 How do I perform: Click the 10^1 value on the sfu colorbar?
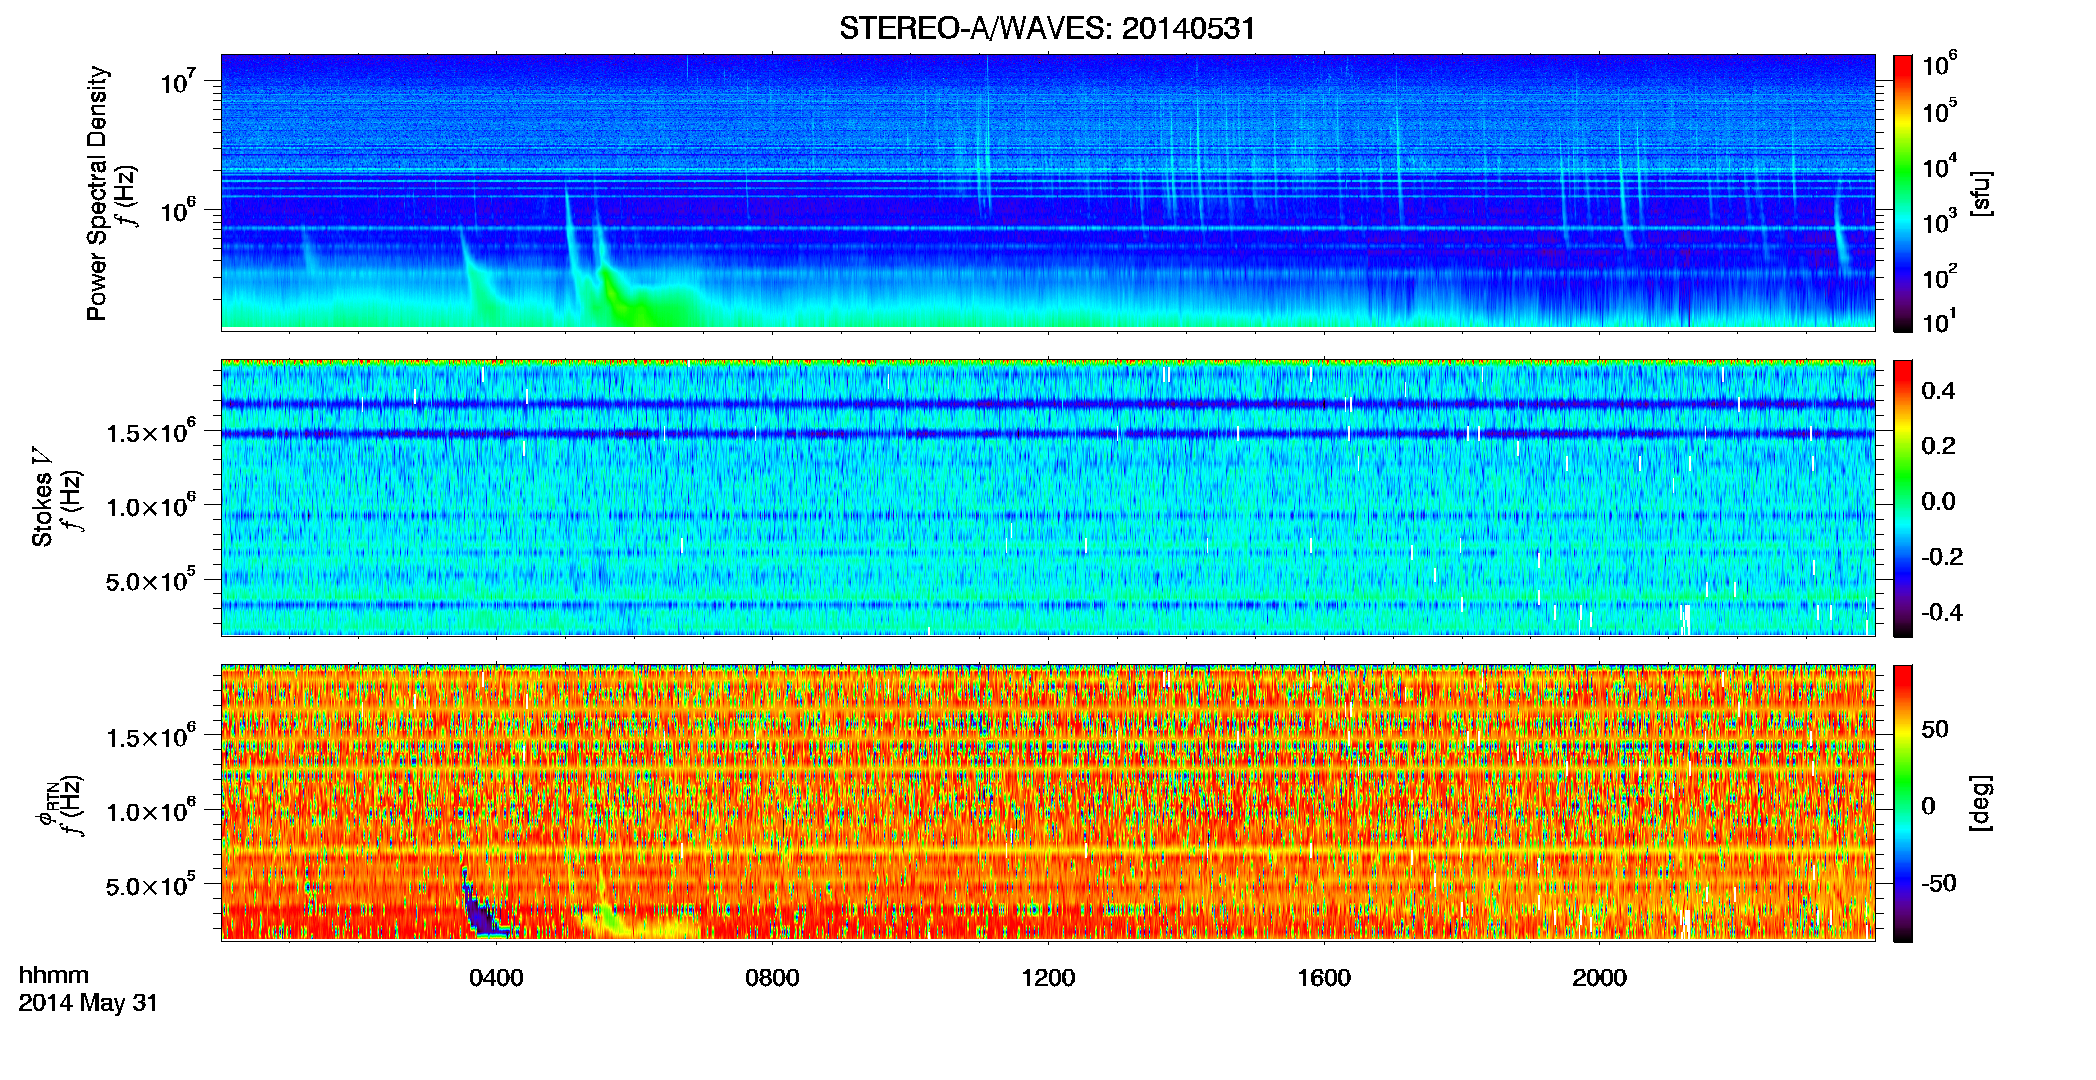pyautogui.click(x=1940, y=322)
